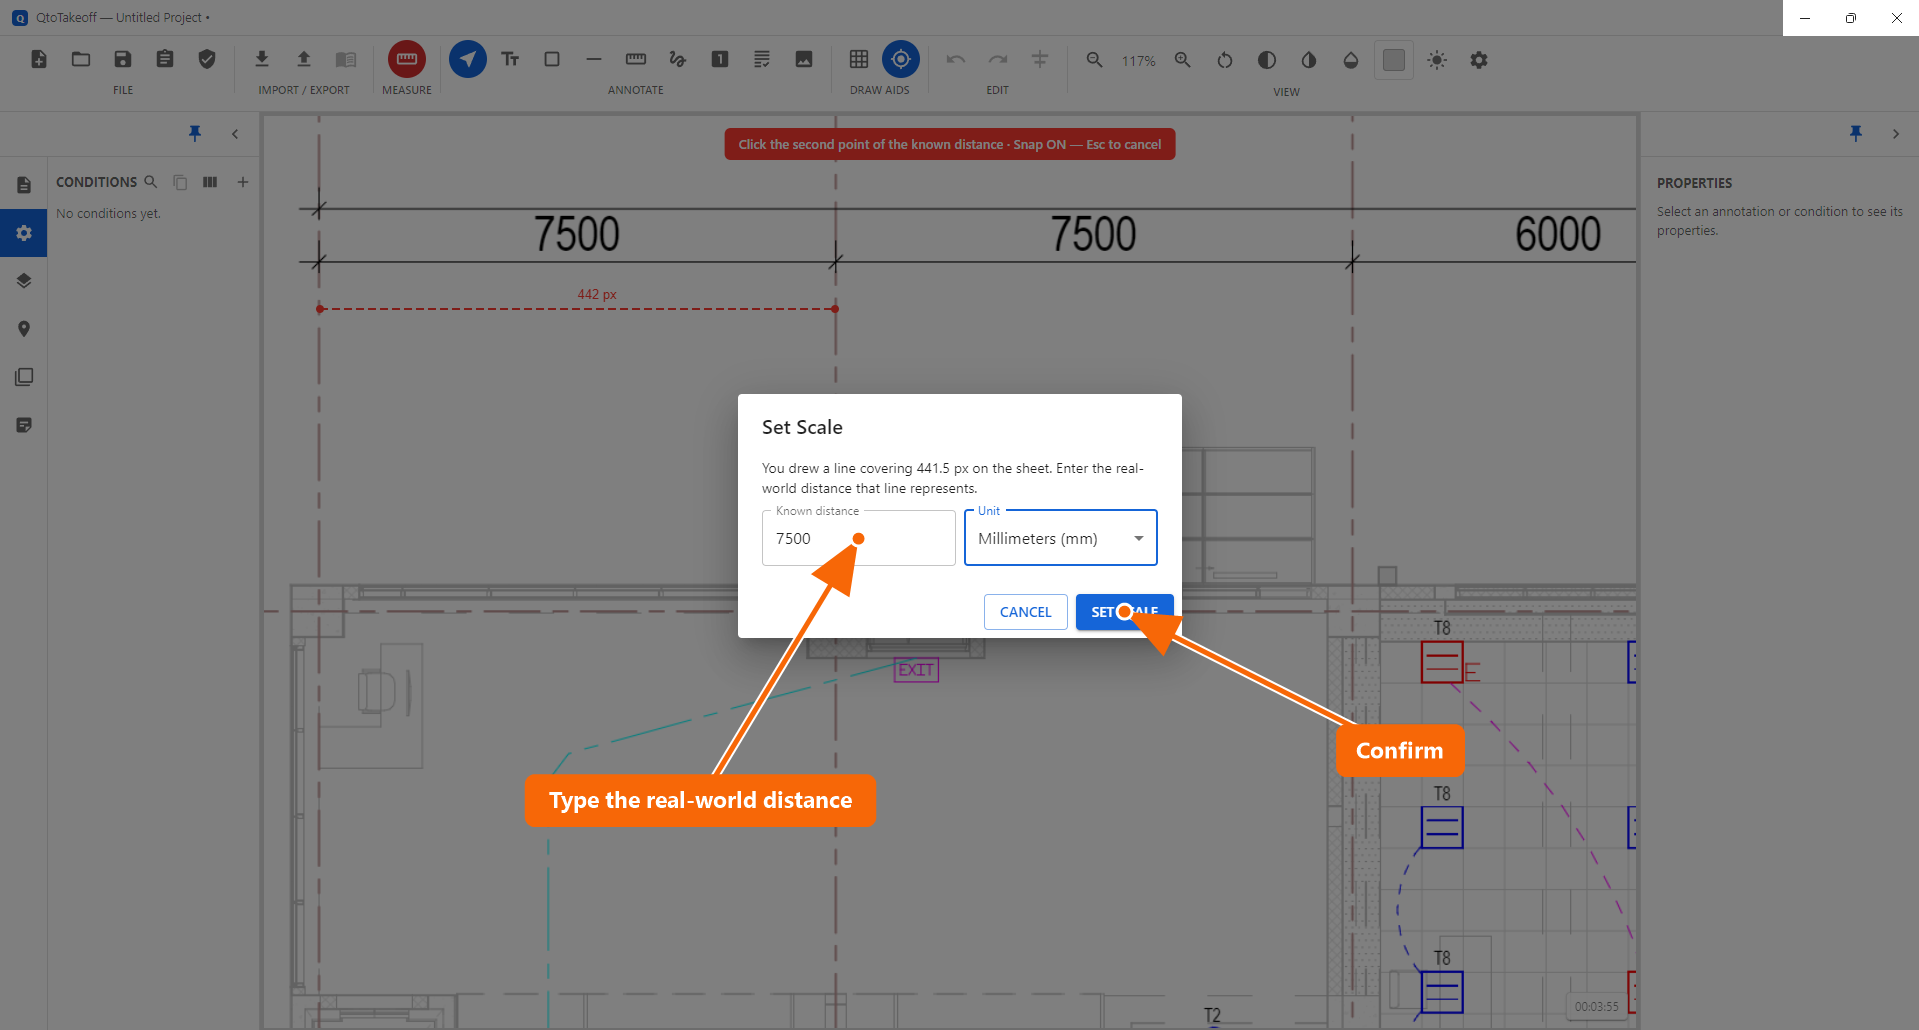Click the shield checkmark icon
The image size is (1919, 1030).
coord(207,59)
